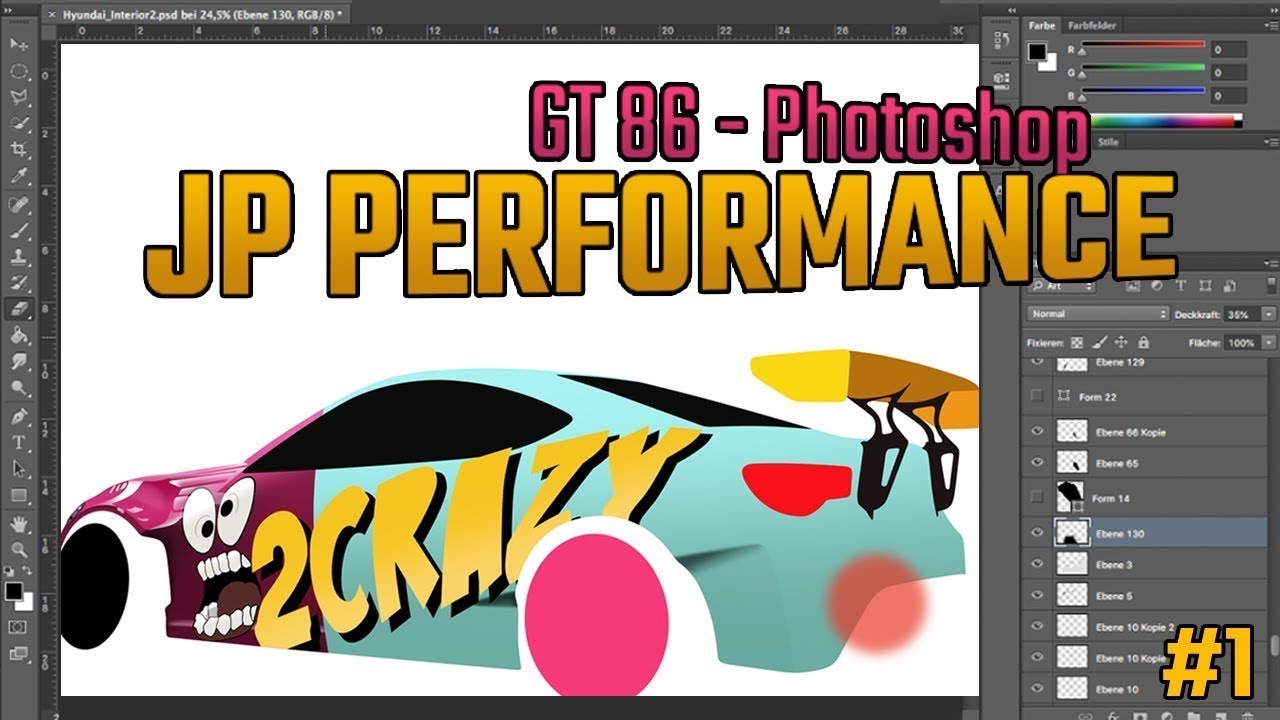This screenshot has height=720, width=1280.
Task: Select the Eyedropper tool
Action: click(x=19, y=177)
